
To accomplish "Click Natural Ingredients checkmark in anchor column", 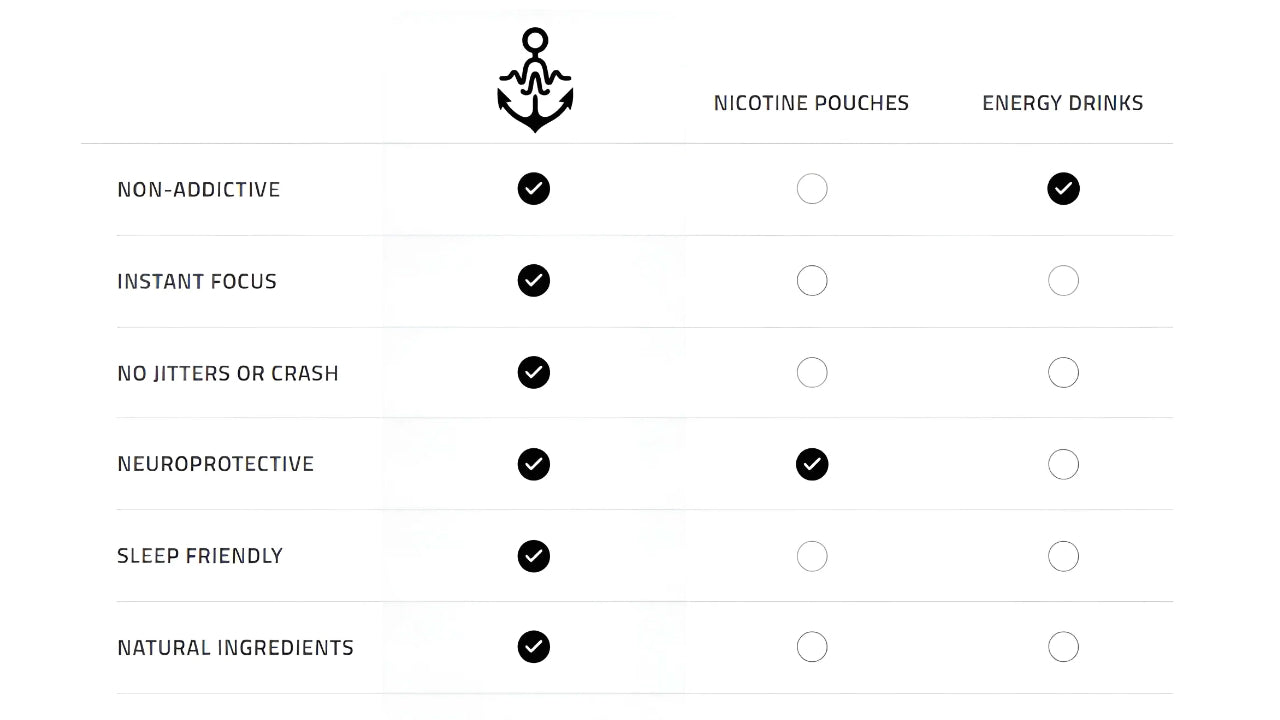I will coord(534,647).
